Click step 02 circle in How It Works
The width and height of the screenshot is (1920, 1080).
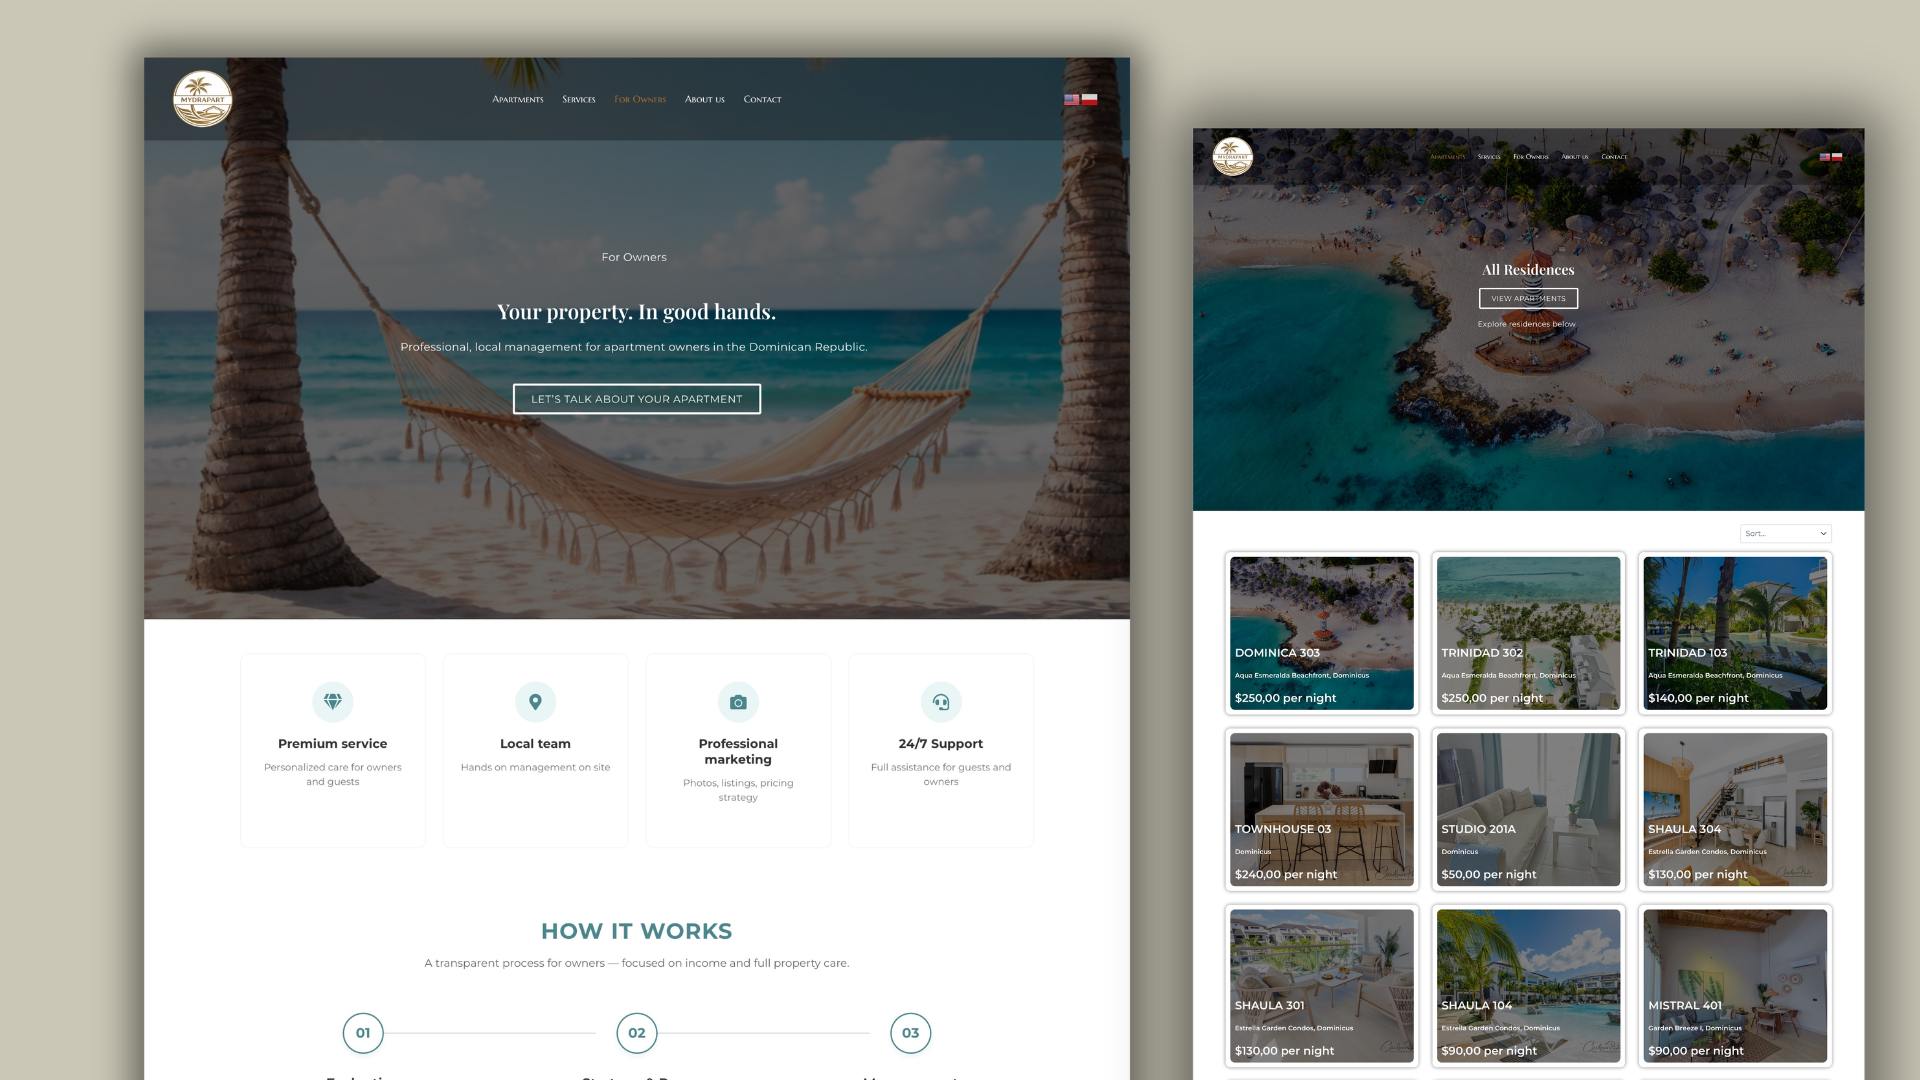[637, 1033]
